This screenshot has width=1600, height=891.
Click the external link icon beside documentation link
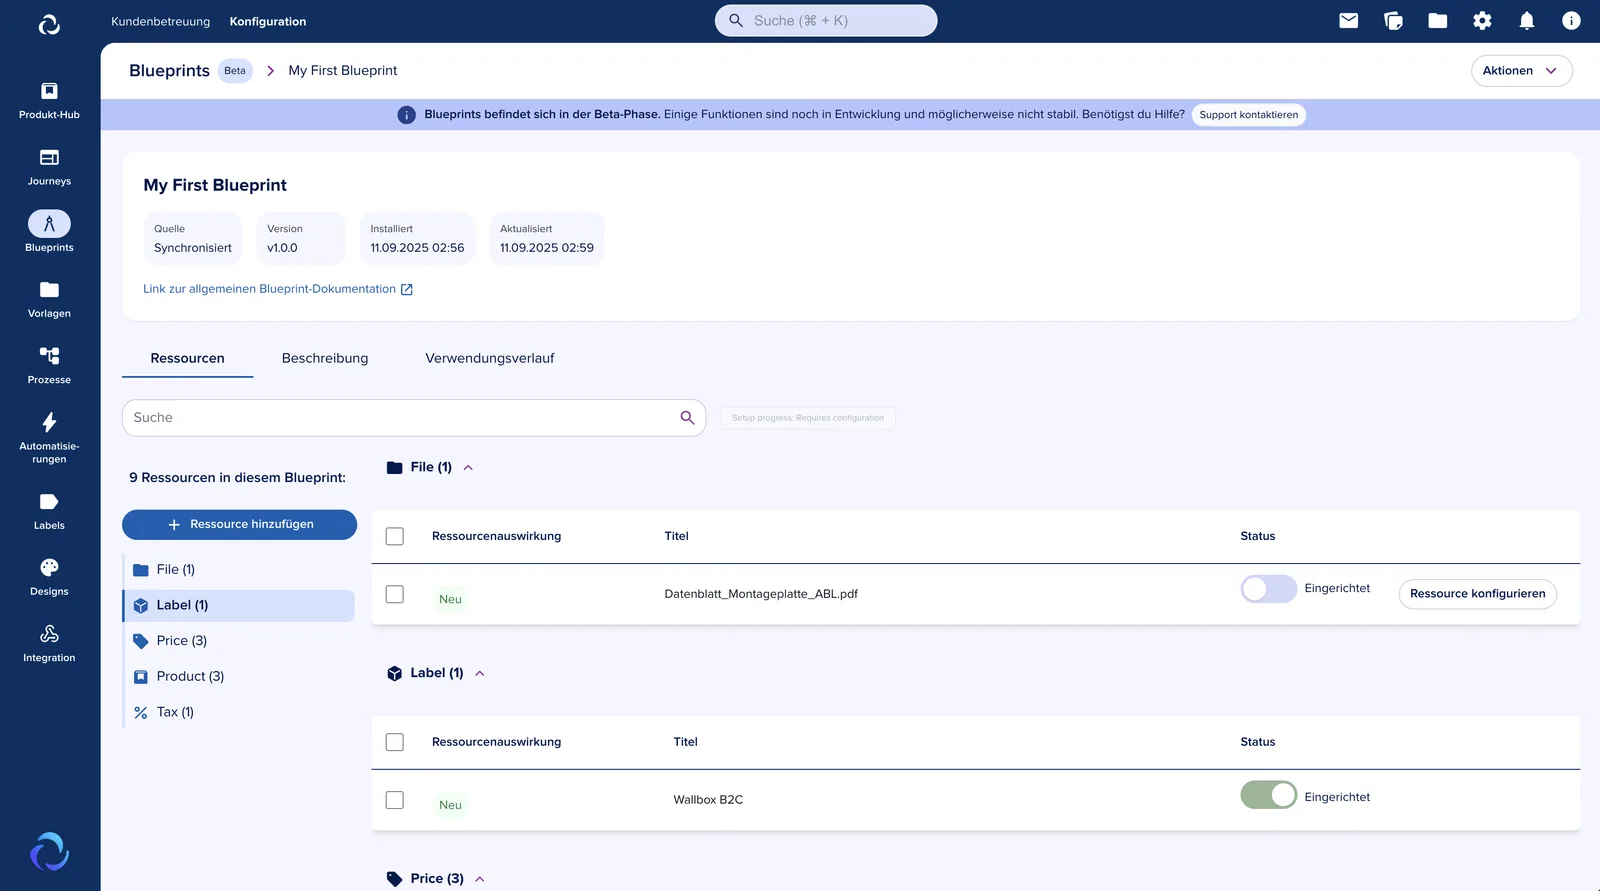[407, 290]
